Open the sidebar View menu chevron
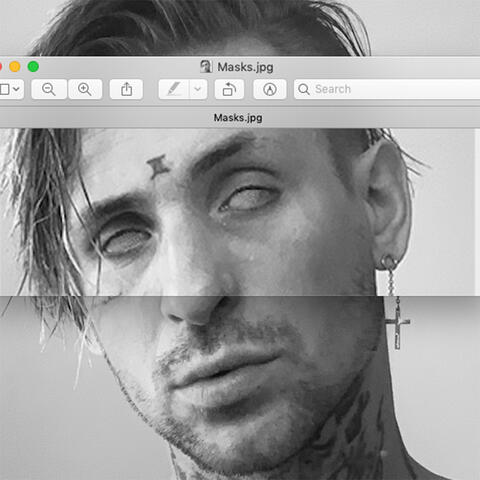Viewport: 480px width, 480px height. pos(16,89)
